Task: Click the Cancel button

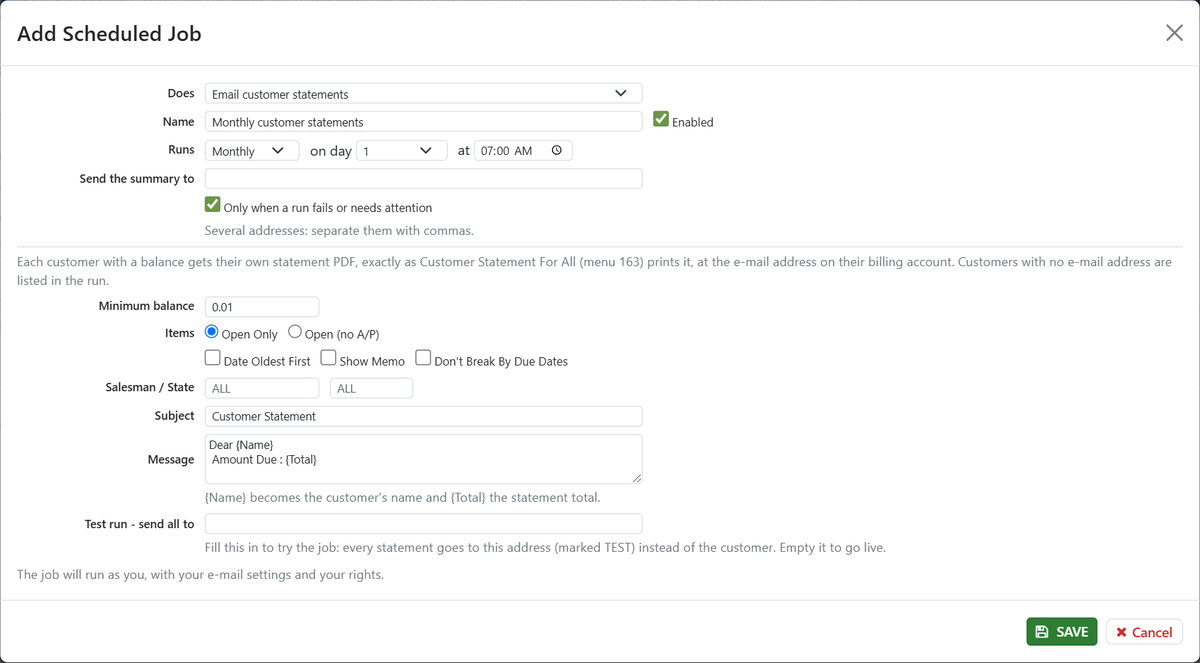Action: pyautogui.click(x=1144, y=632)
